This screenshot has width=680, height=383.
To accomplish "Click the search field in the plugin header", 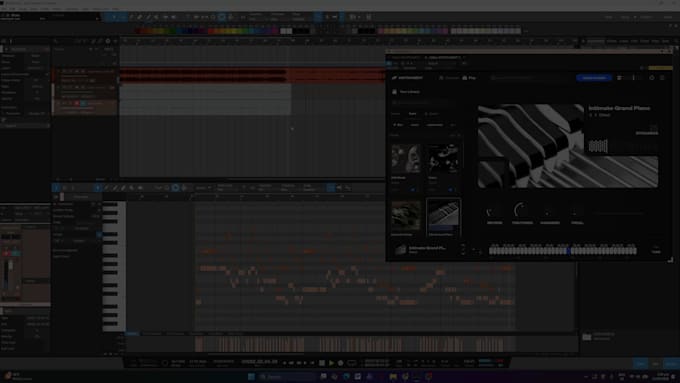I will coord(530,78).
